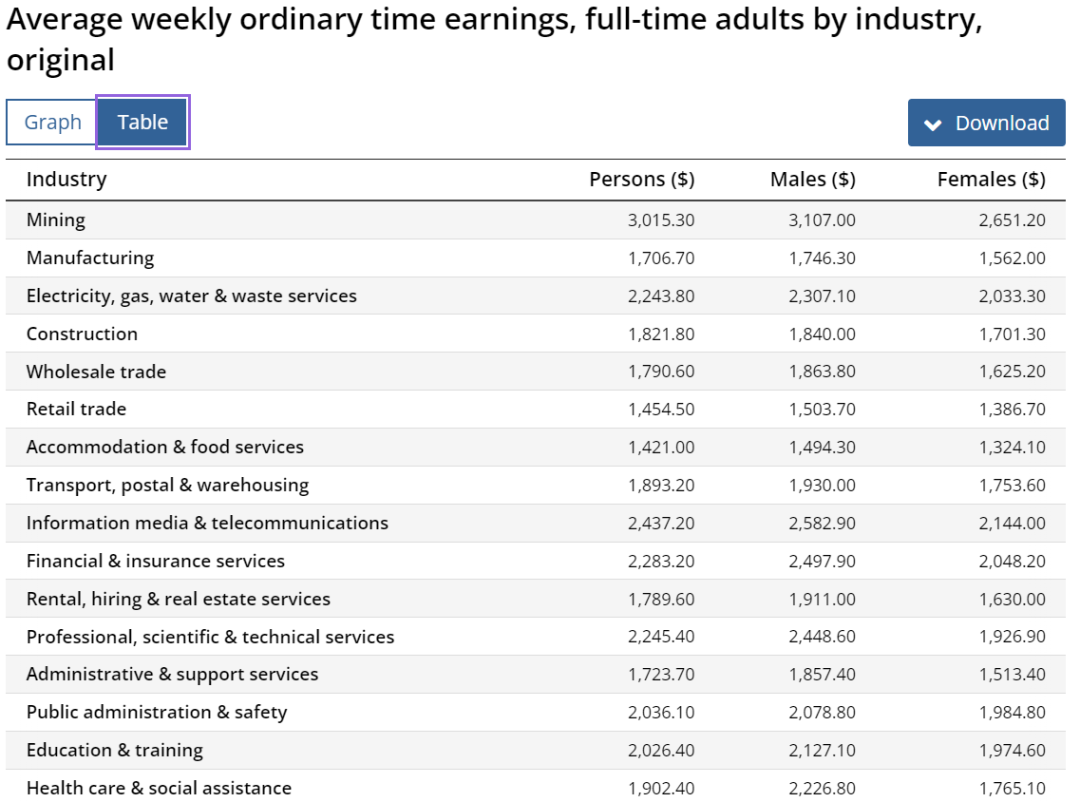
Task: Switch to the Graph tab
Action: (x=52, y=122)
